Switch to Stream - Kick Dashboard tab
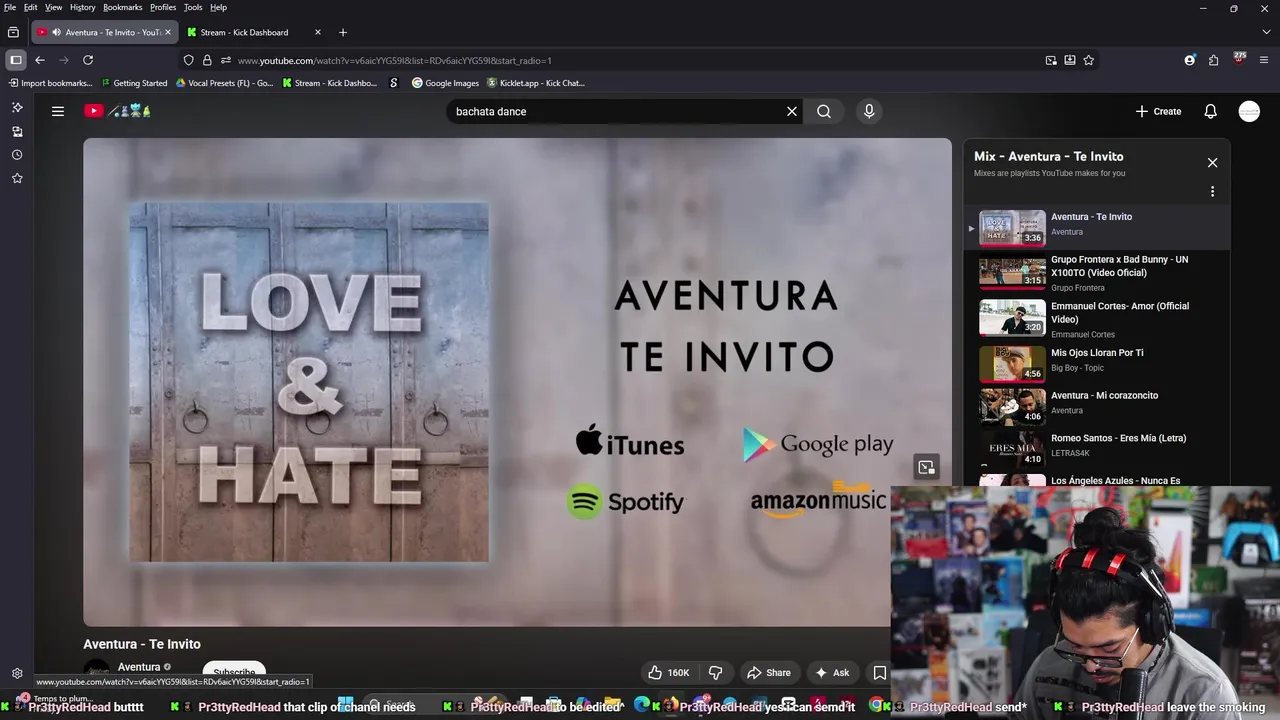 coord(254,32)
